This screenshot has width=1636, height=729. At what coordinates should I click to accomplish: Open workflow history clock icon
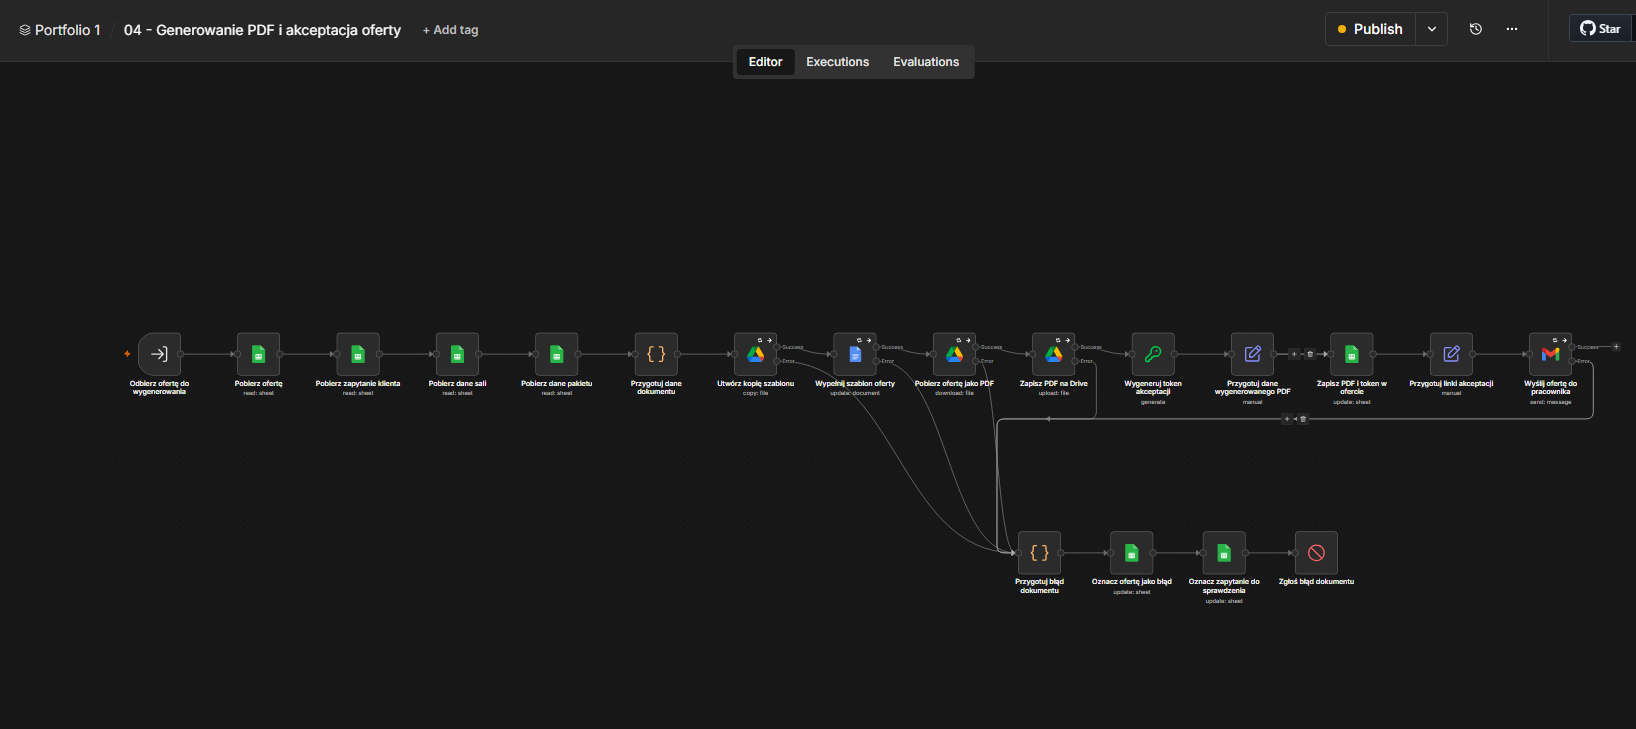pos(1476,29)
